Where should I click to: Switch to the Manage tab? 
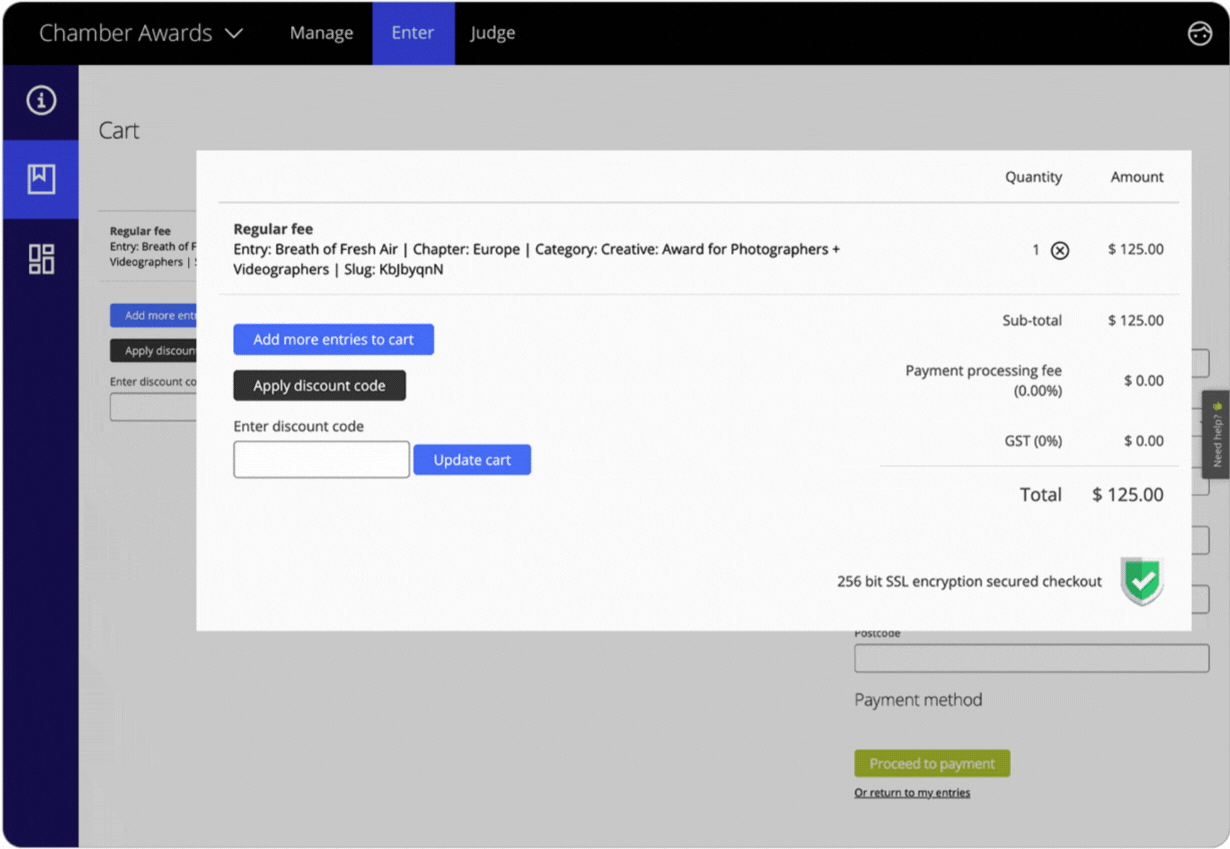coord(321,32)
